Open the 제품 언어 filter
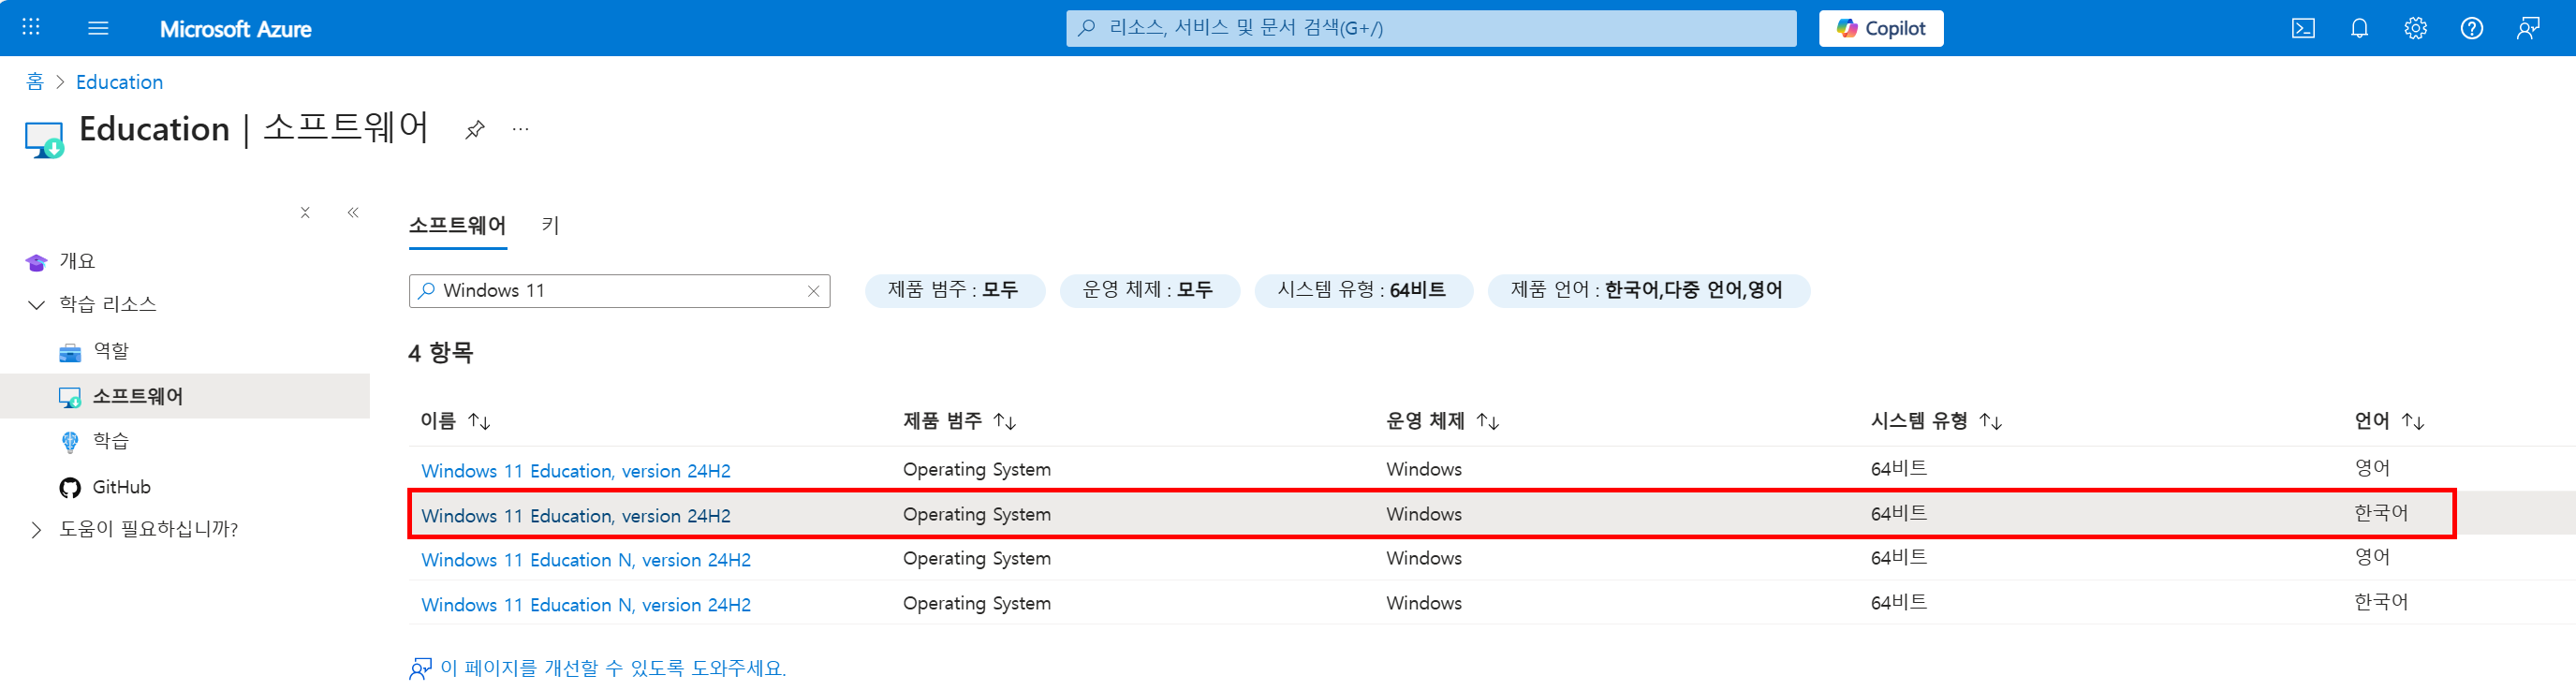The height and width of the screenshot is (690, 2576). (x=1648, y=290)
